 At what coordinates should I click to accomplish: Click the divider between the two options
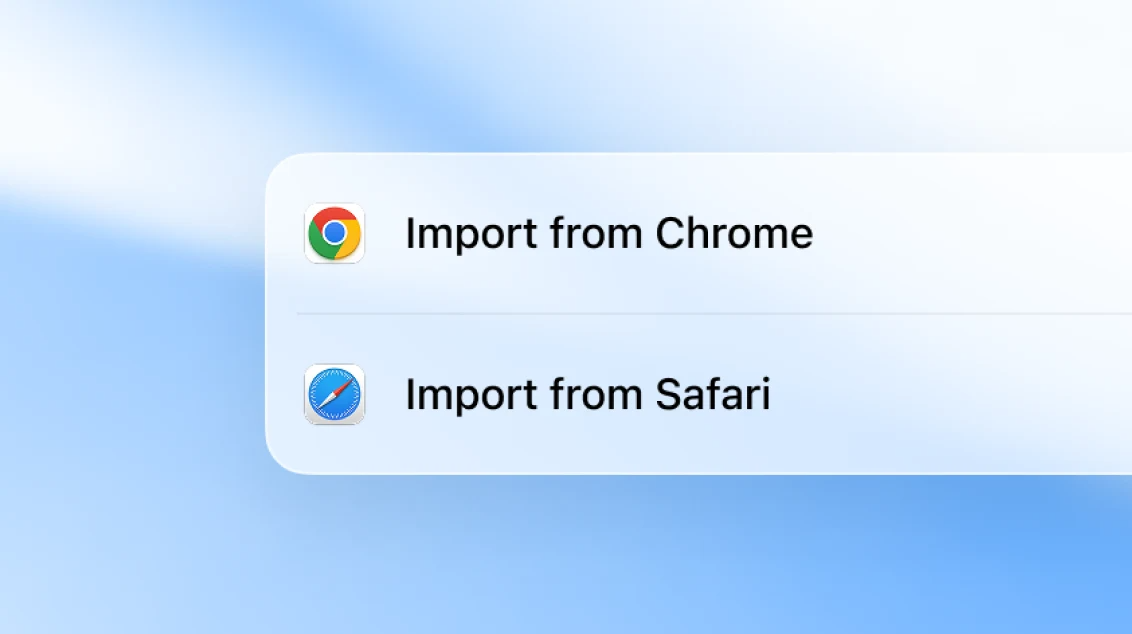pos(700,314)
